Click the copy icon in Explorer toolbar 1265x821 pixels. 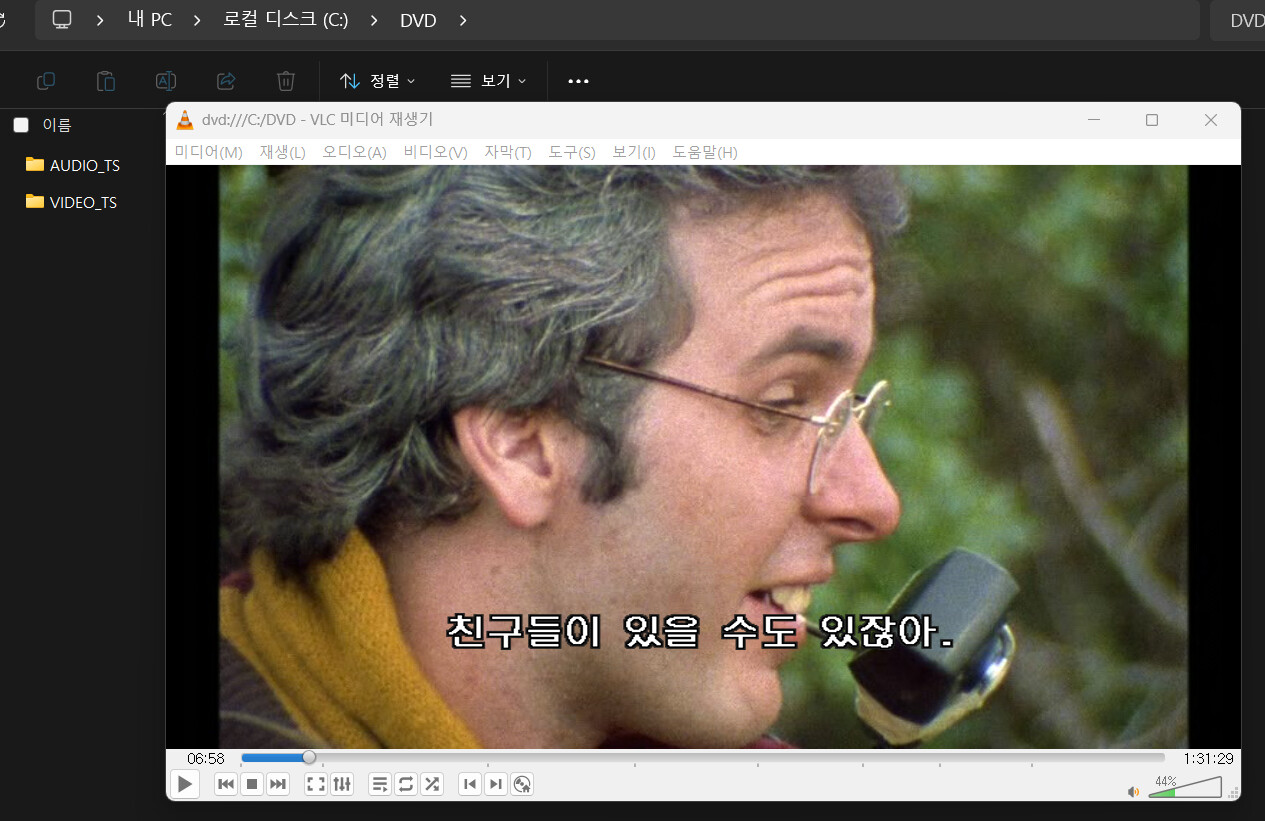[46, 81]
